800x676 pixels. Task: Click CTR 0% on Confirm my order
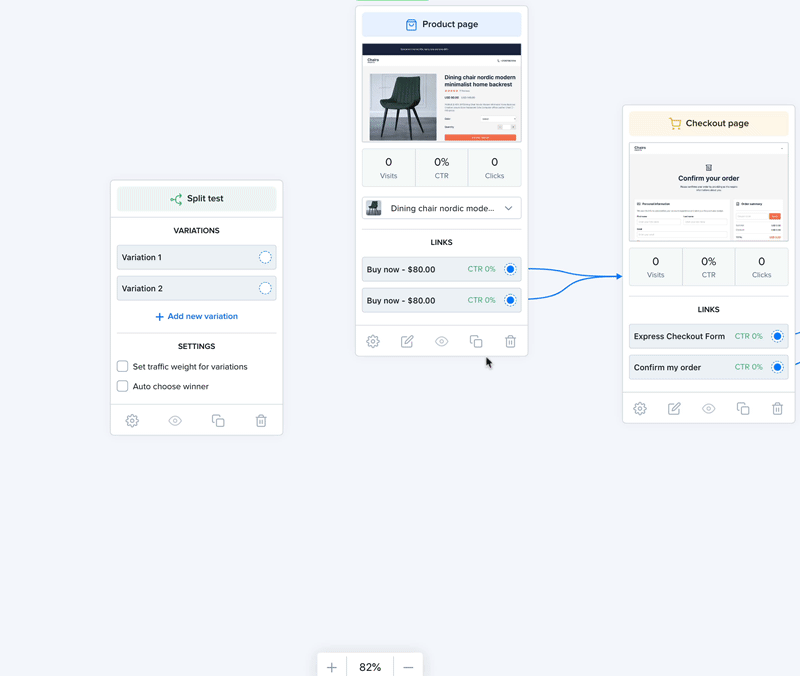[x=748, y=367]
